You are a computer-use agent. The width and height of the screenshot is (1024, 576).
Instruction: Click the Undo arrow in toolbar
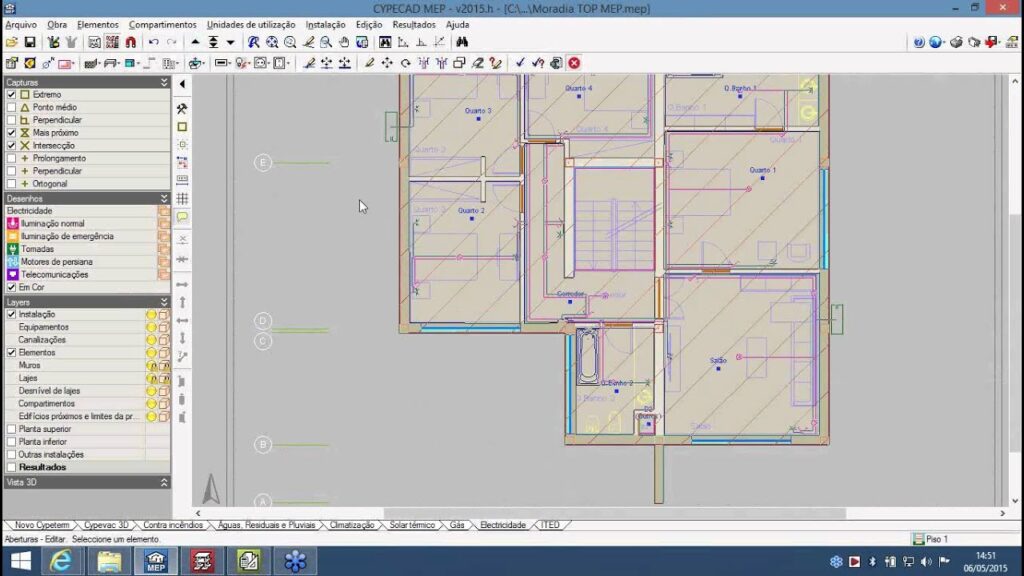(x=153, y=43)
